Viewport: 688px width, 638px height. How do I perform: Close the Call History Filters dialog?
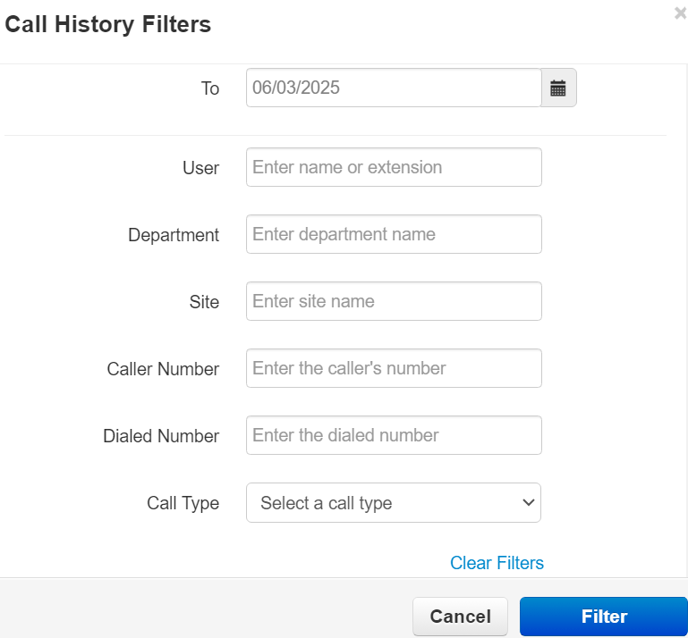(681, 14)
